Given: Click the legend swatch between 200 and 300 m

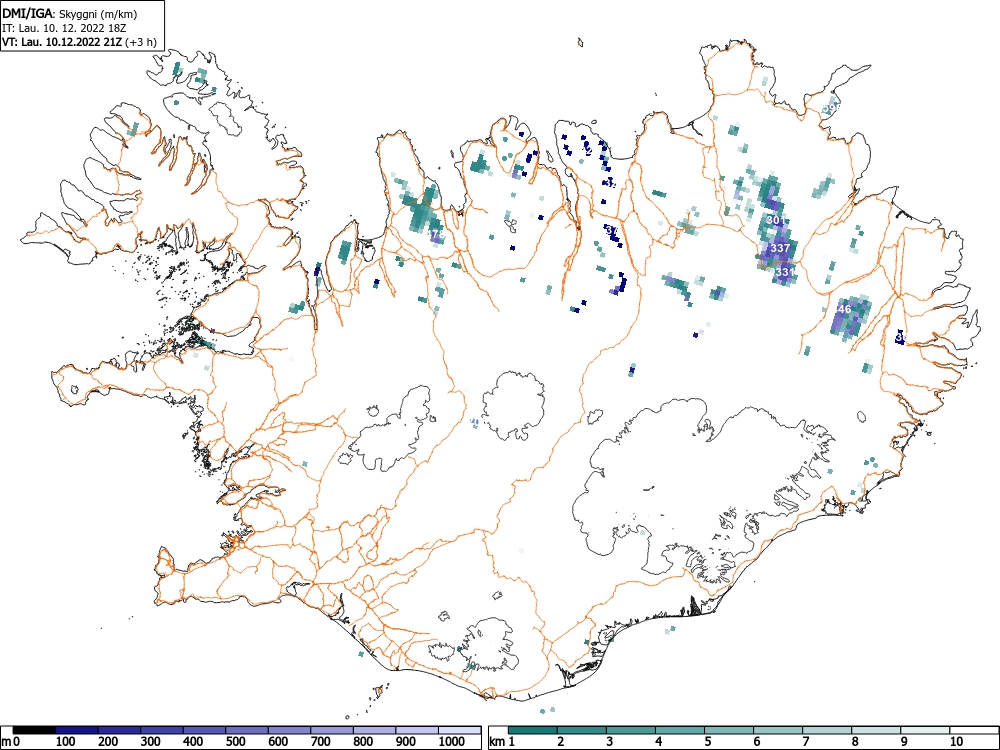Looking at the screenshot, I should coord(119,730).
